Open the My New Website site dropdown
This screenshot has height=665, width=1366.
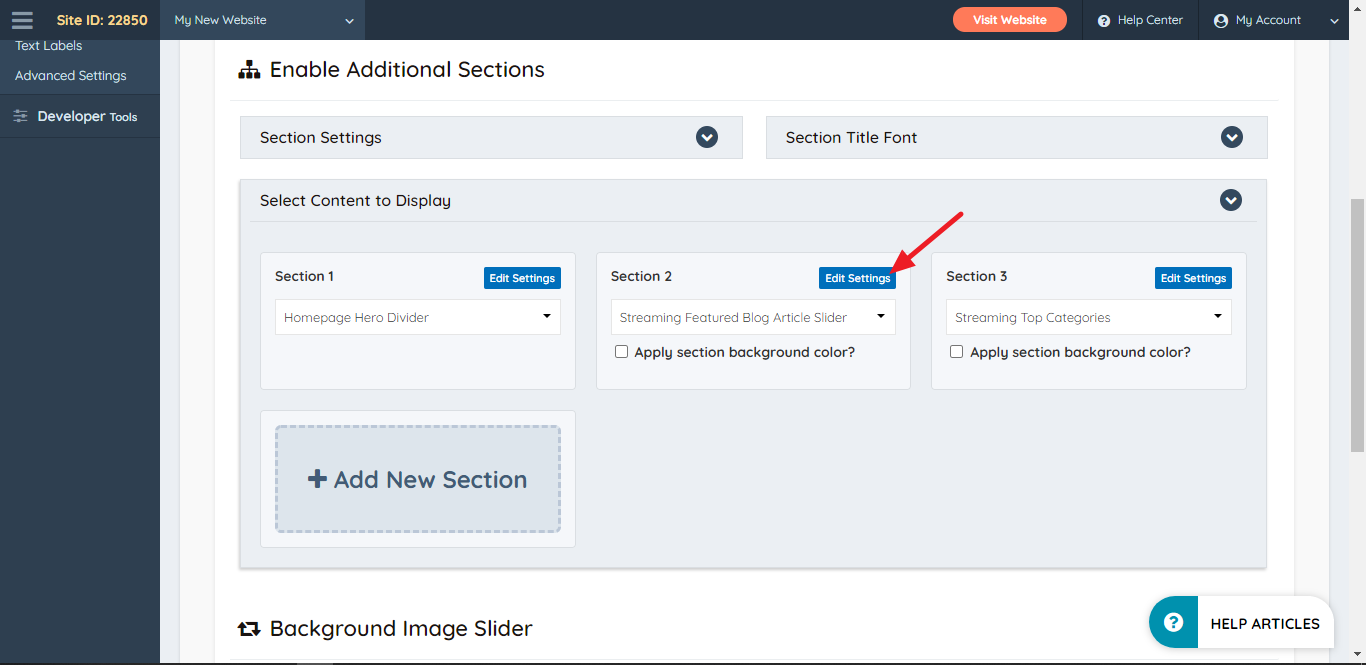click(x=264, y=20)
